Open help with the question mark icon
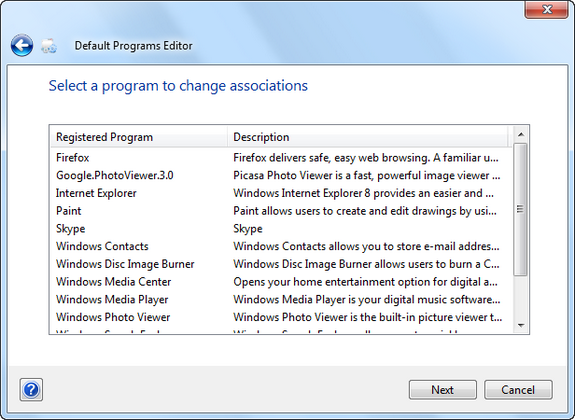This screenshot has height=420, width=575. coord(31,390)
